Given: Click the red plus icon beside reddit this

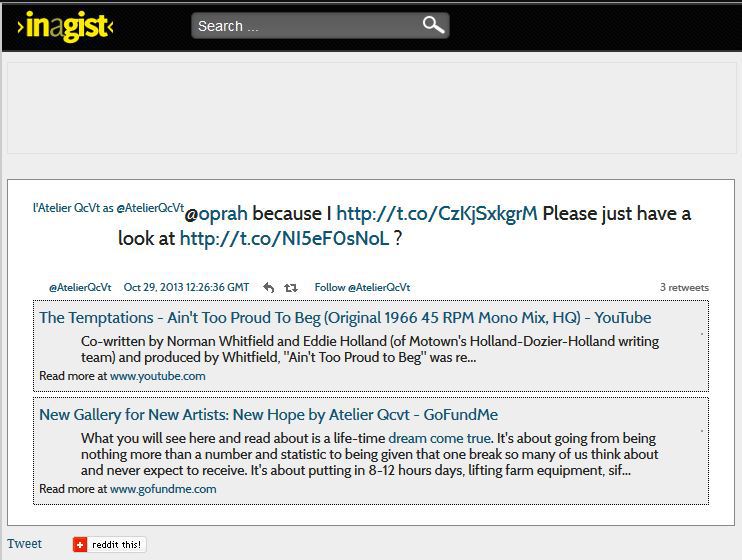Looking at the screenshot, I should click(x=80, y=545).
